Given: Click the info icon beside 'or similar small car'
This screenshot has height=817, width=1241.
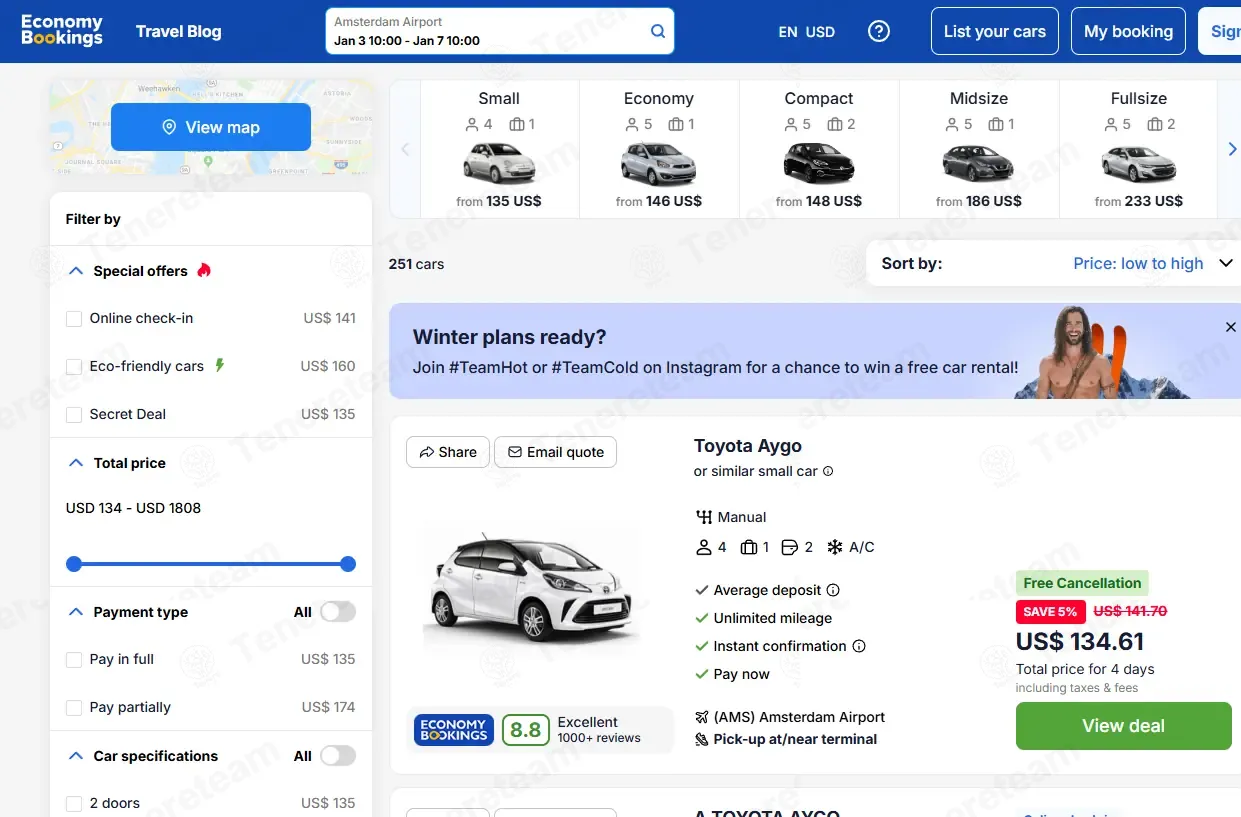Looking at the screenshot, I should (828, 471).
